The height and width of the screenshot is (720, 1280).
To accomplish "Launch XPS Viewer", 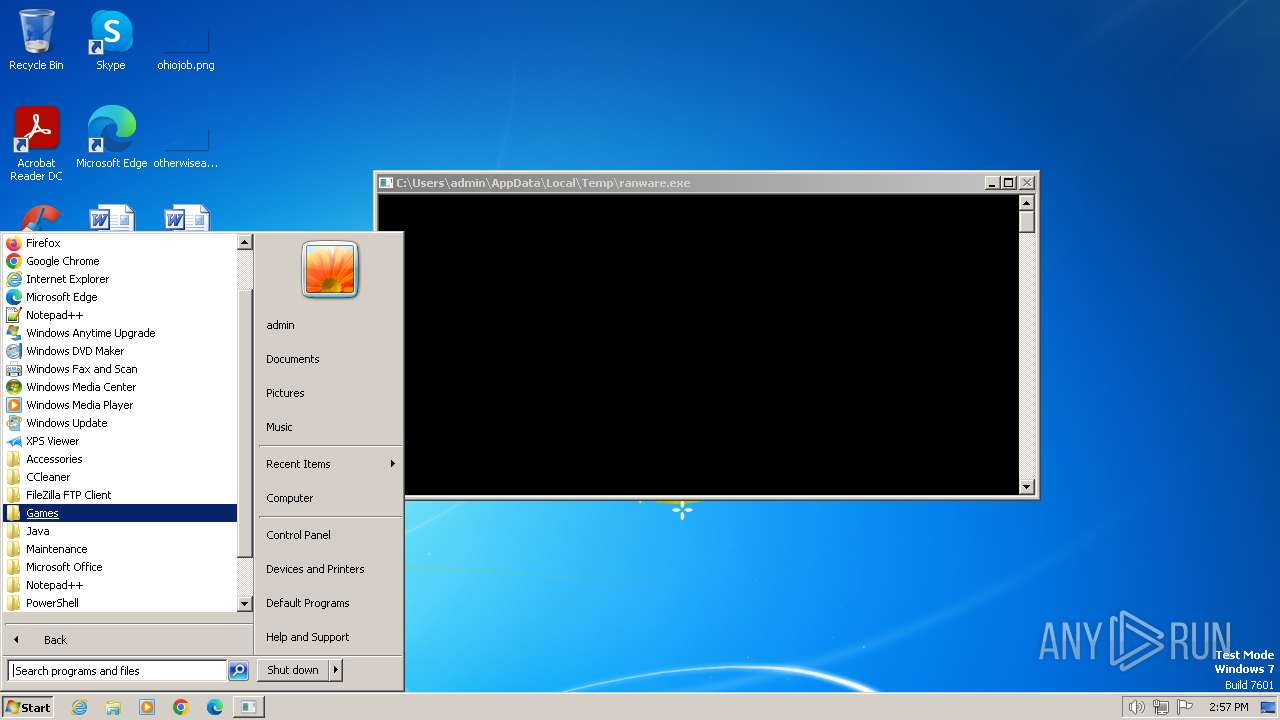I will (120, 441).
